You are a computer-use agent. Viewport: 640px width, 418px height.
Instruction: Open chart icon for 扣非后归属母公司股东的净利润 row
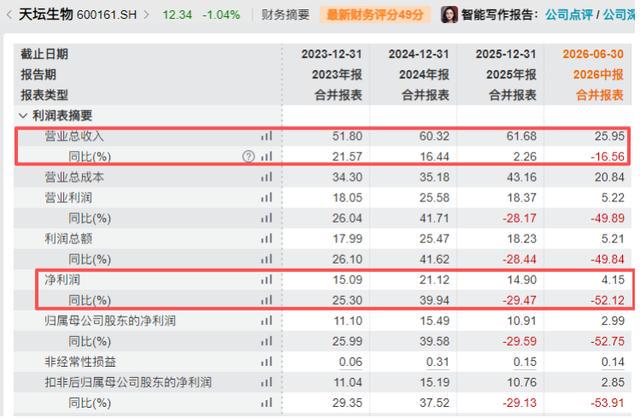(x=267, y=382)
